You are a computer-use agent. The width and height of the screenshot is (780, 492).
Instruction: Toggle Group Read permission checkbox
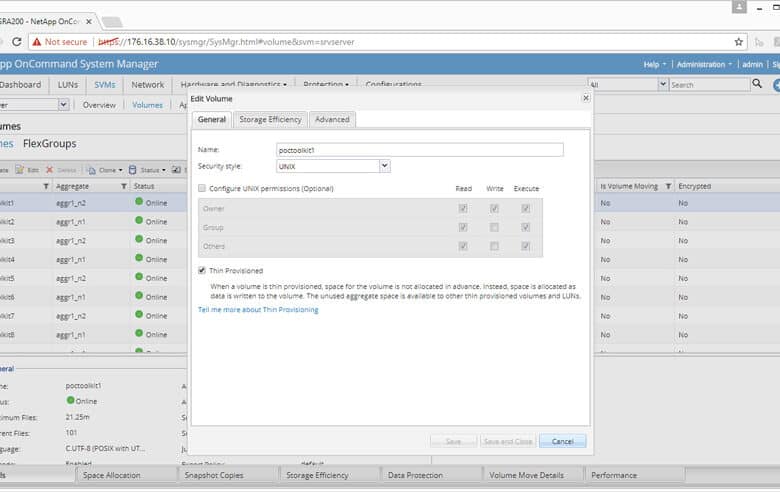point(463,227)
